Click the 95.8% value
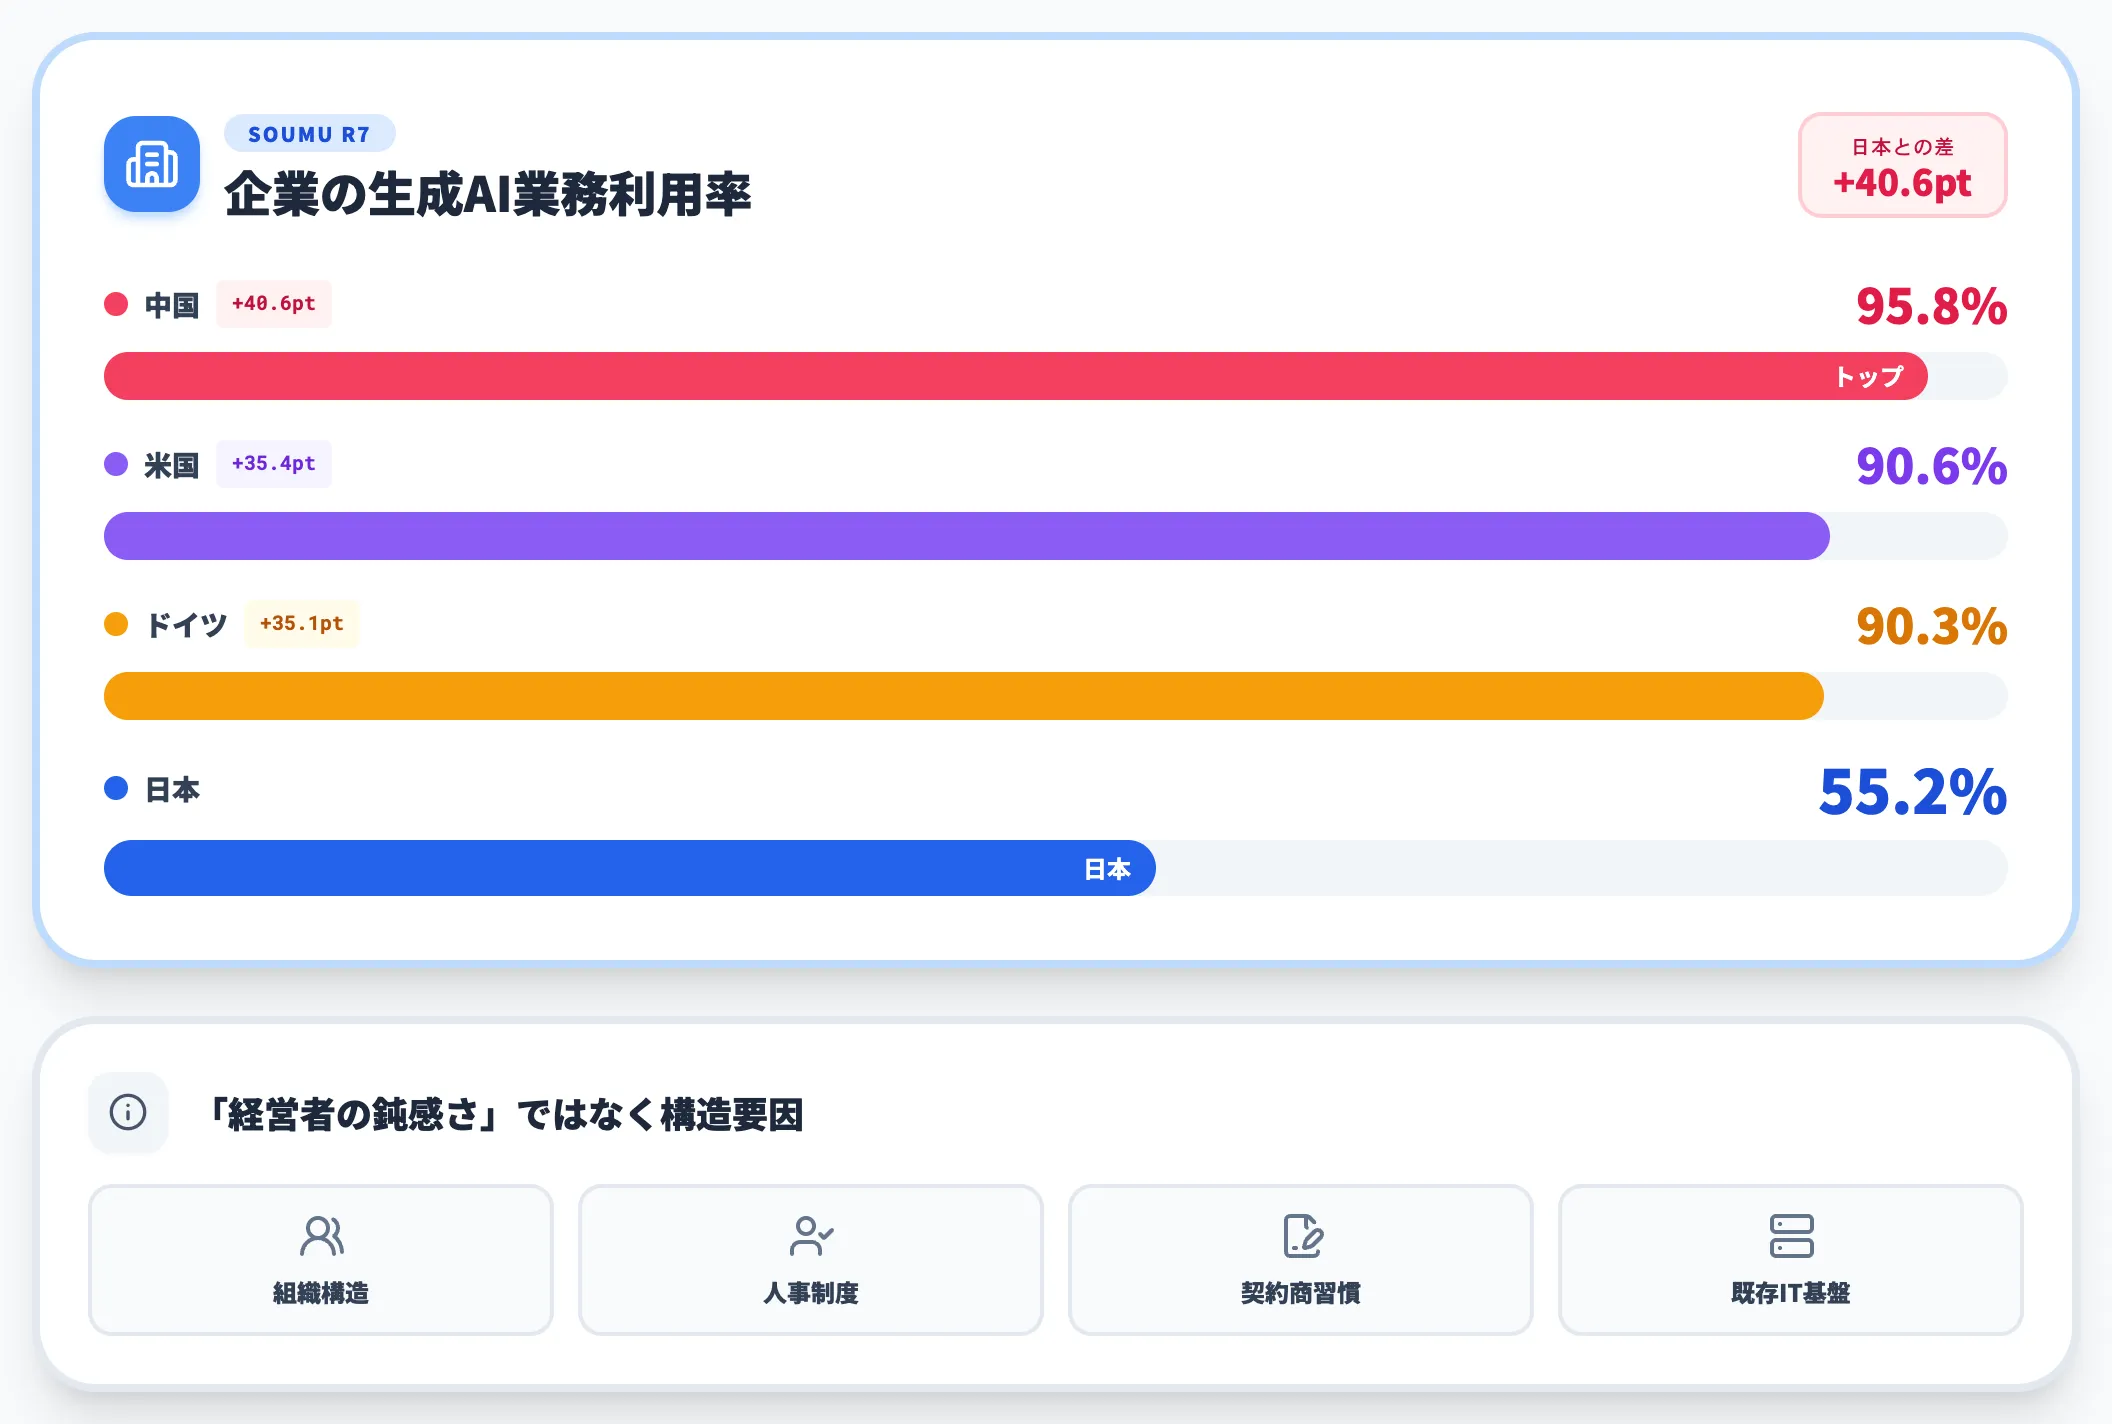Viewport: 2112px width, 1424px height. [1932, 306]
